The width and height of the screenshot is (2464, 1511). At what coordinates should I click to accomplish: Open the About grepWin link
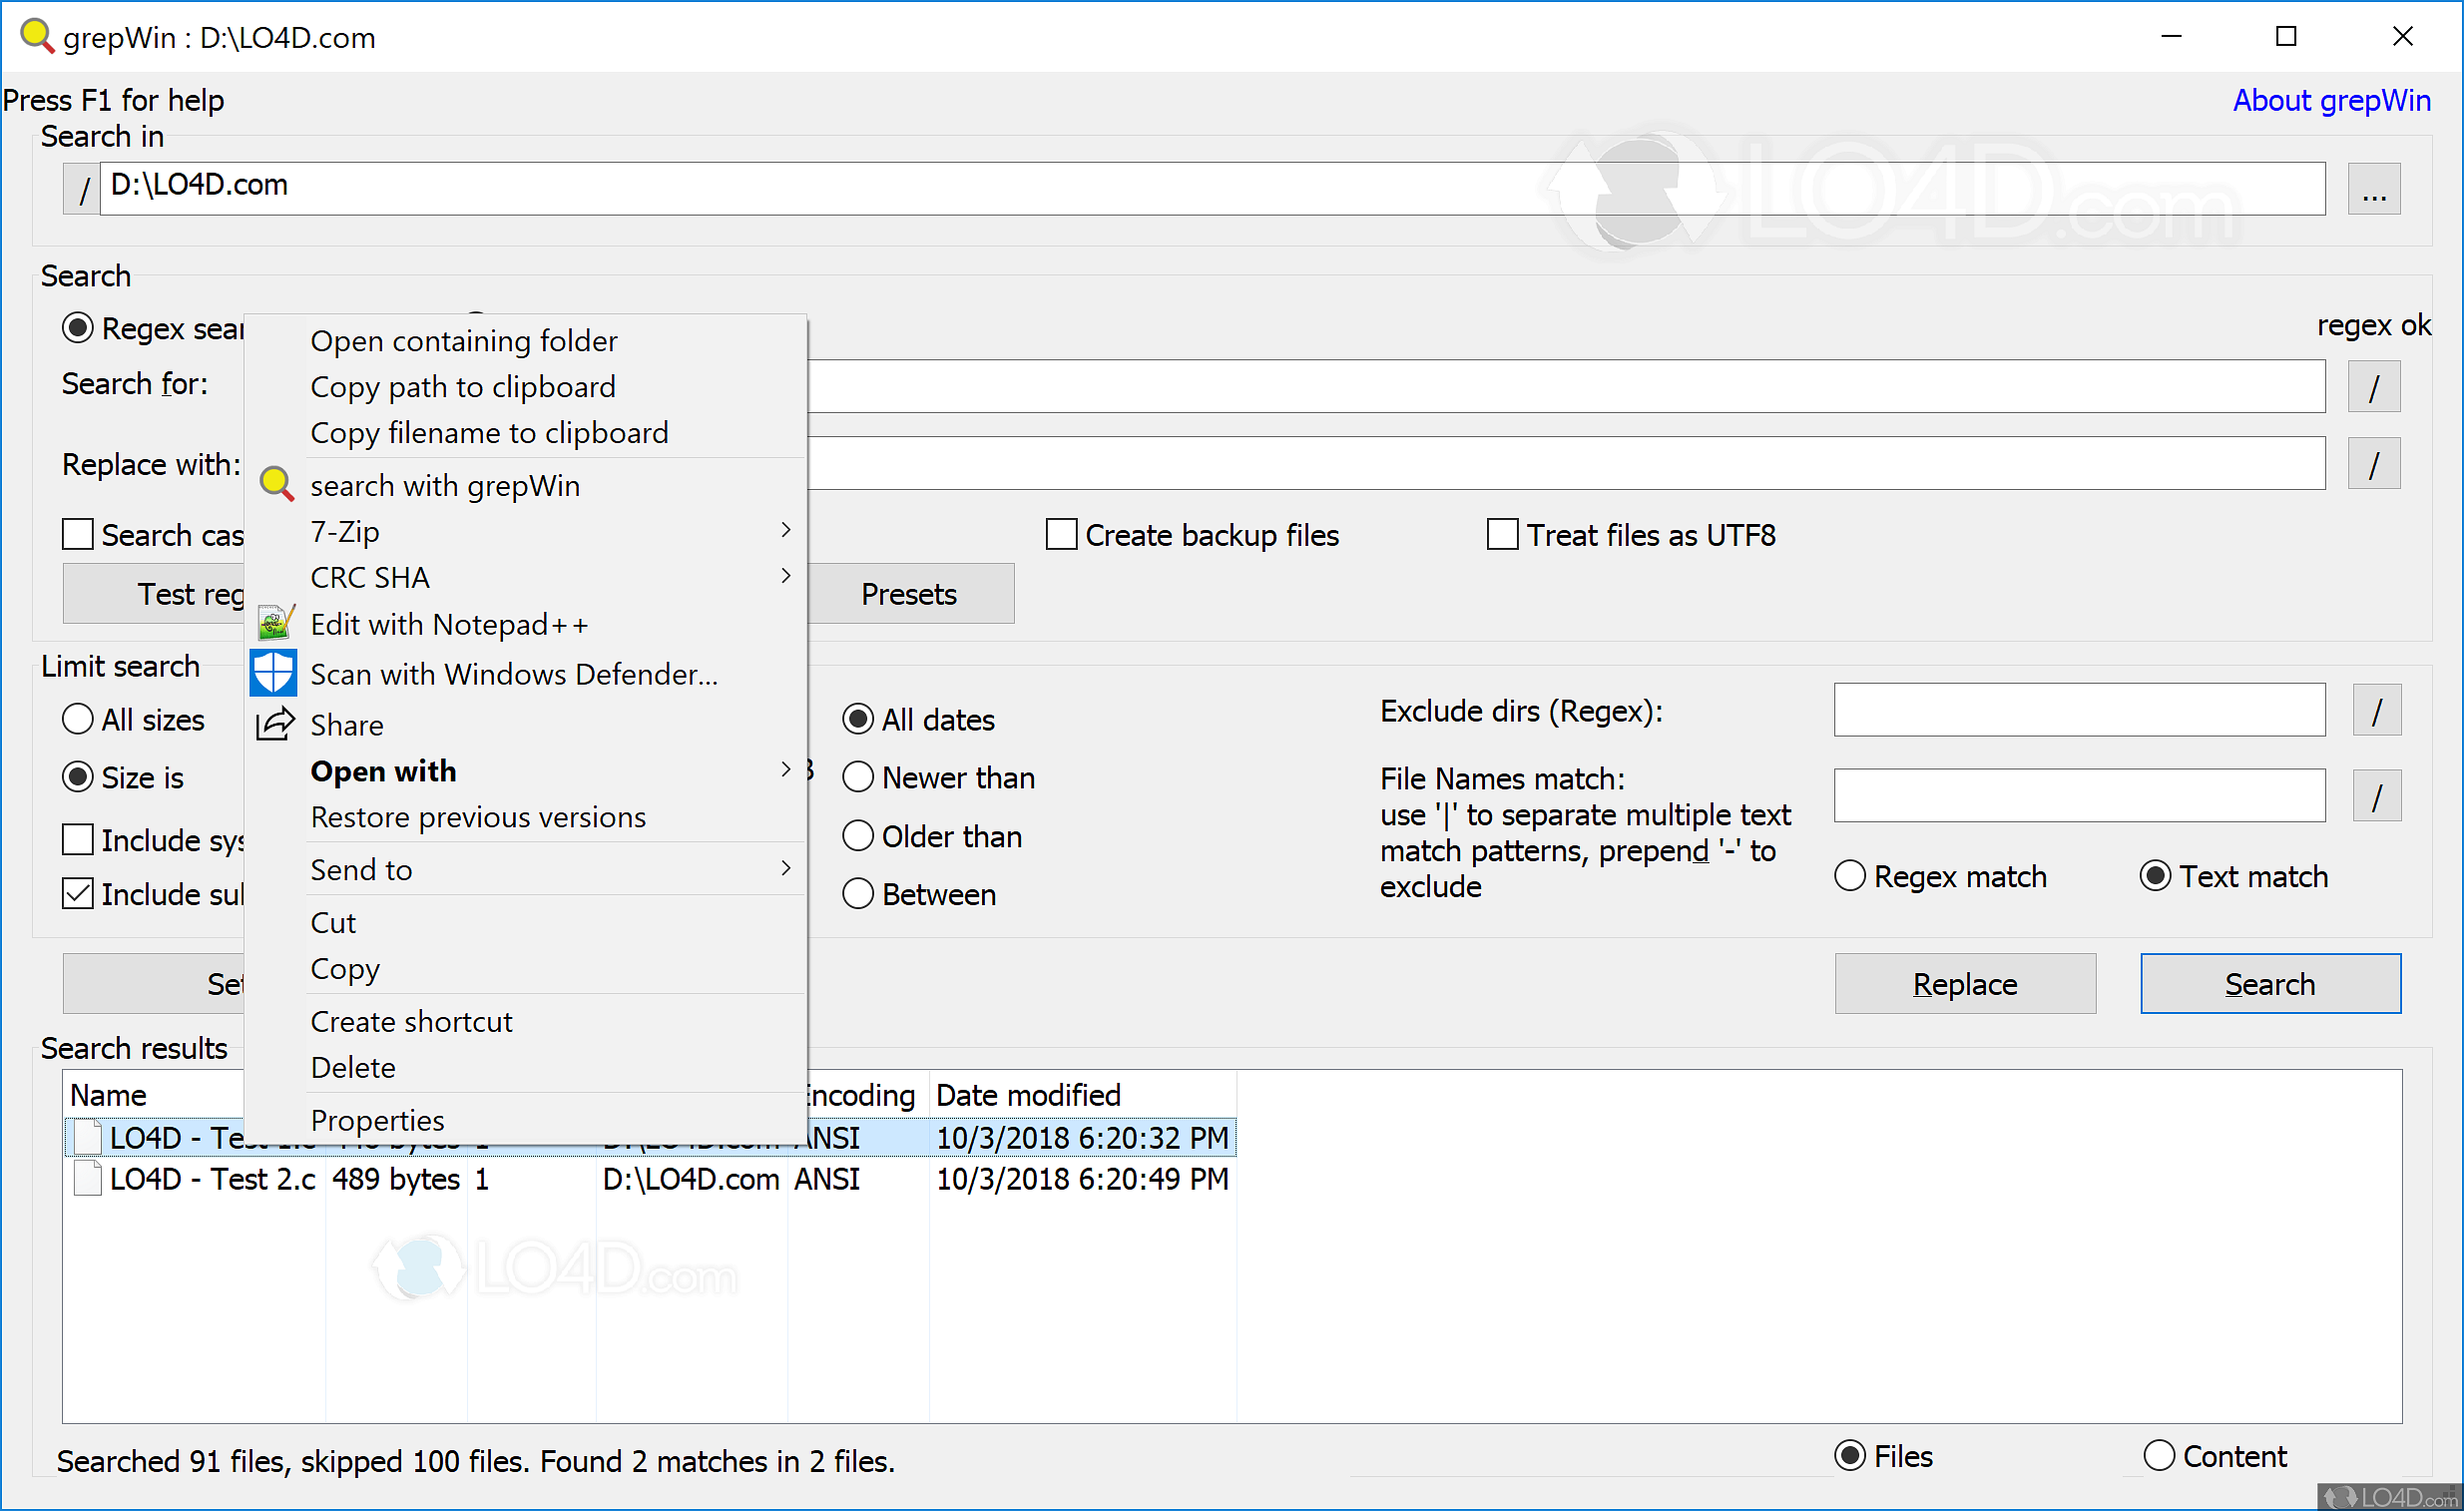click(2331, 100)
